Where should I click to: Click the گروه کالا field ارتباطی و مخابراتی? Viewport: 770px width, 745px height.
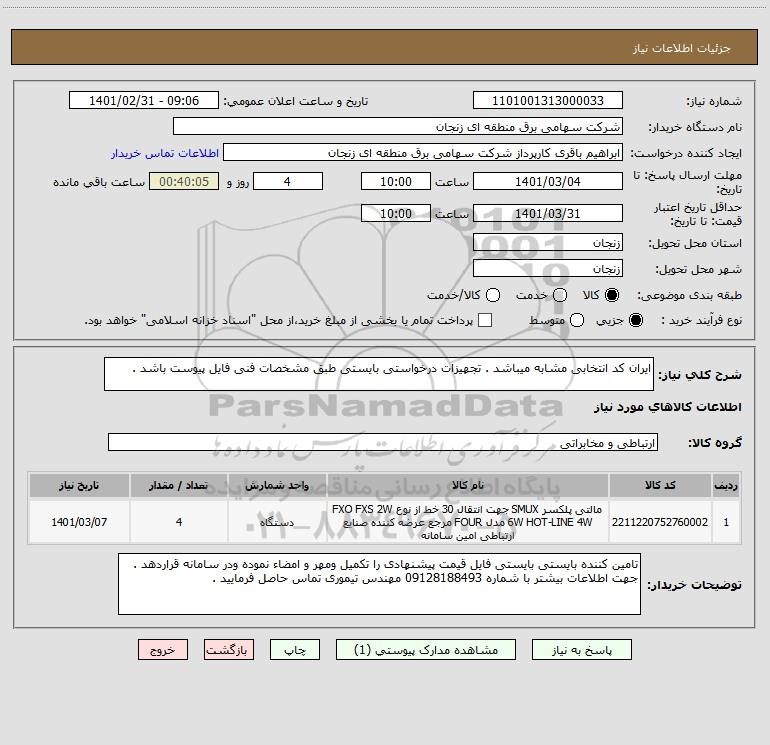(383, 442)
